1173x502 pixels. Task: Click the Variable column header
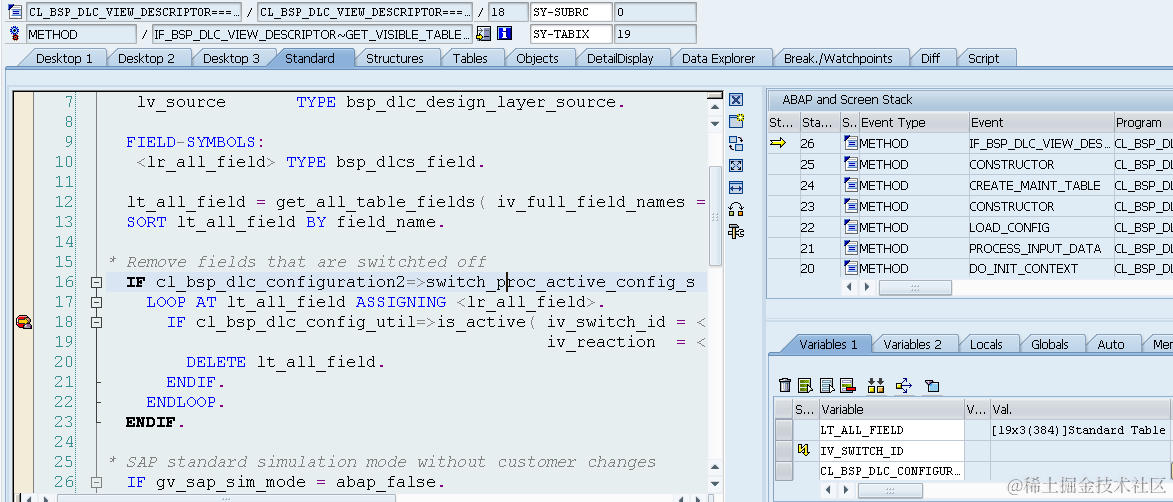click(x=891, y=409)
